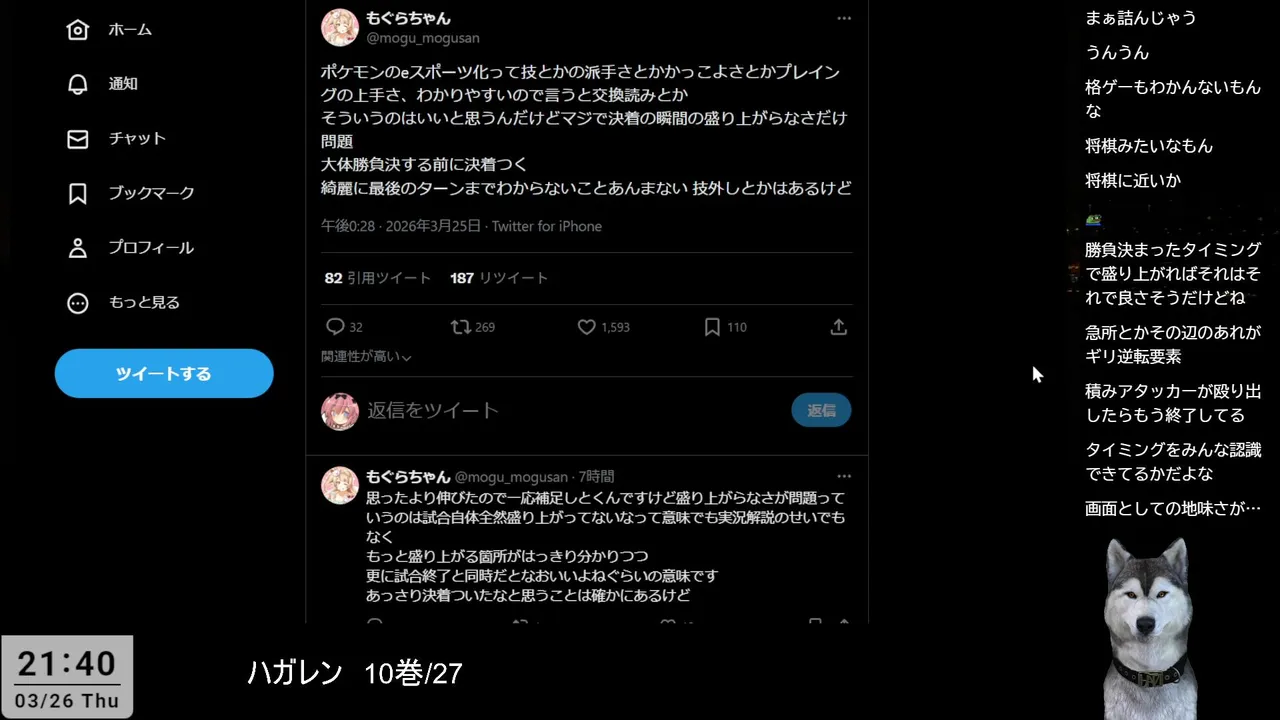This screenshot has height=720, width=1280.
Task: Open the 187 リツイート link
Action: coord(499,278)
